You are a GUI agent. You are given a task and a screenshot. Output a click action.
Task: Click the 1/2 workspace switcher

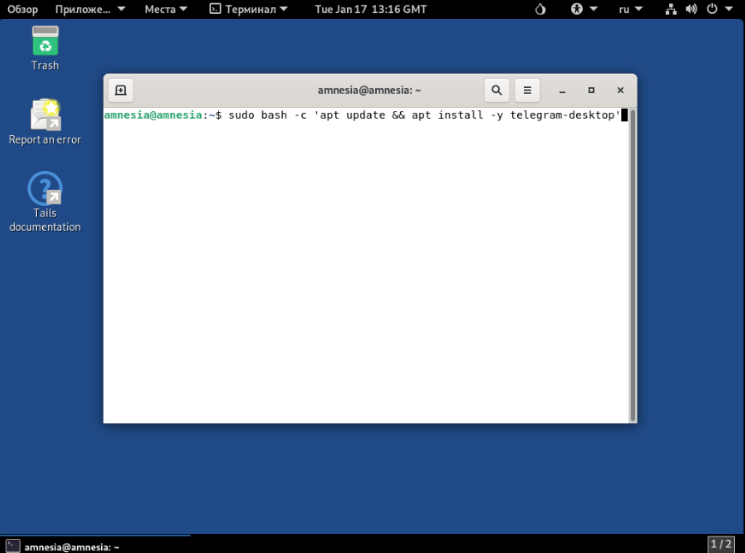coord(721,544)
